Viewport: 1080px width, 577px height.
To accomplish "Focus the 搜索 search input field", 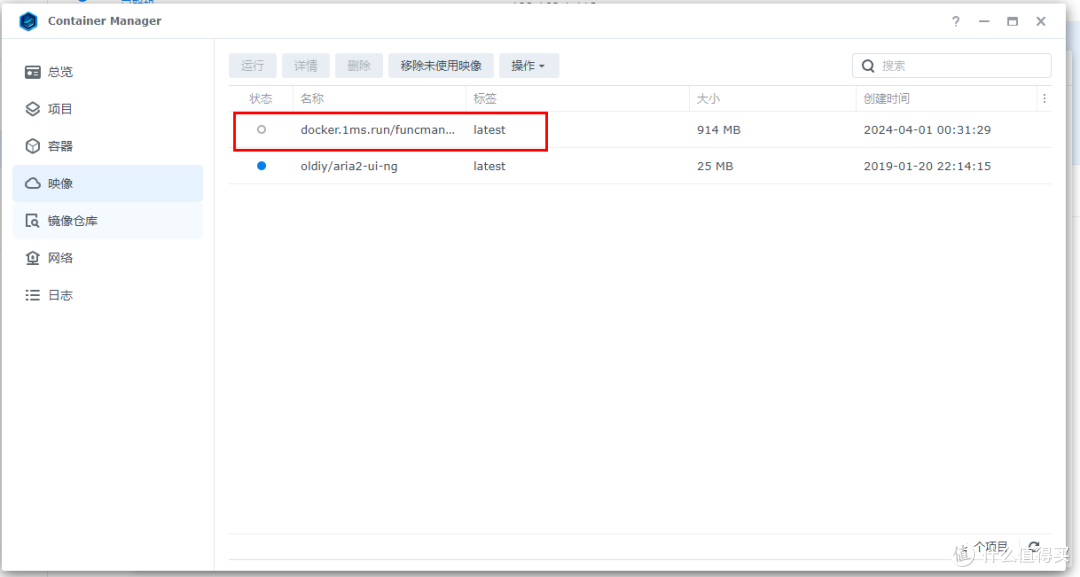I will point(951,65).
